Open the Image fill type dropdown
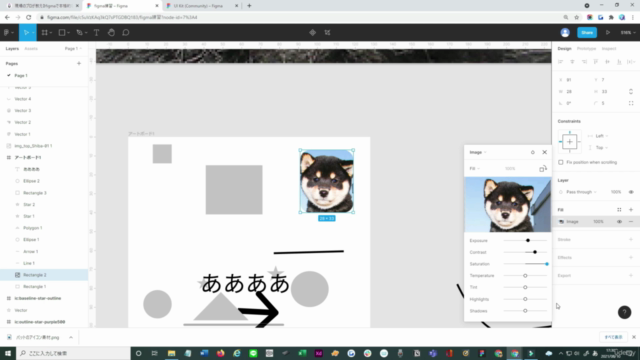640x360 pixels. click(x=478, y=152)
